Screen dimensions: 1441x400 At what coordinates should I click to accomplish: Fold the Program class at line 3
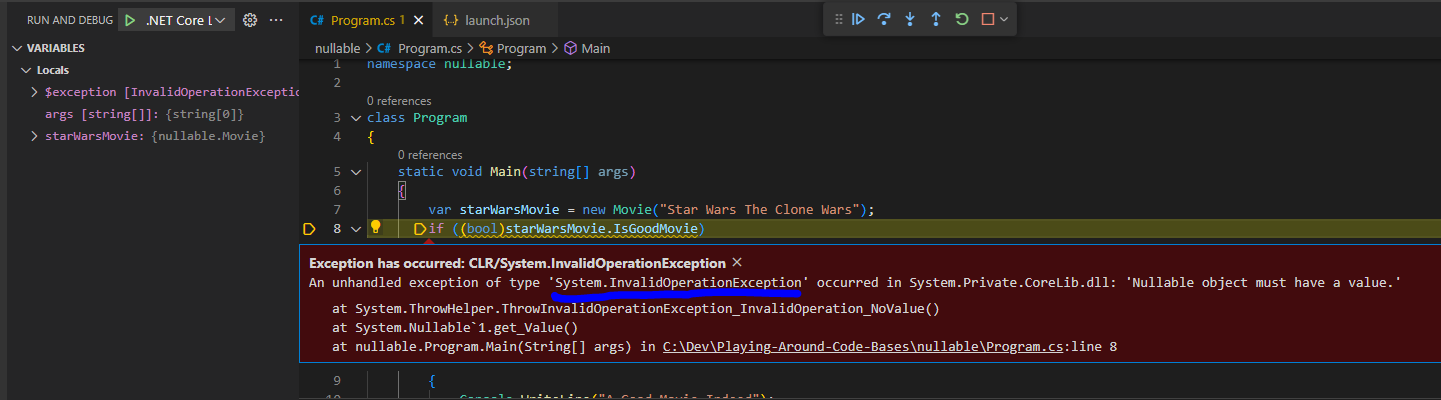point(356,118)
